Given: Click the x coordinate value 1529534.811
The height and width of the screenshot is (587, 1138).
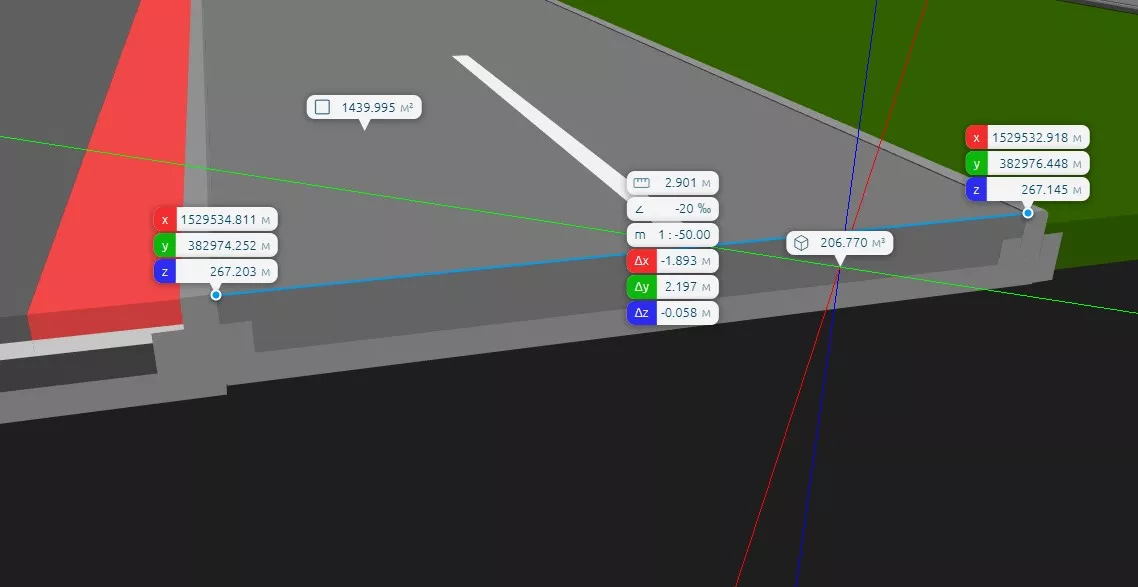Looking at the screenshot, I should tap(219, 219).
